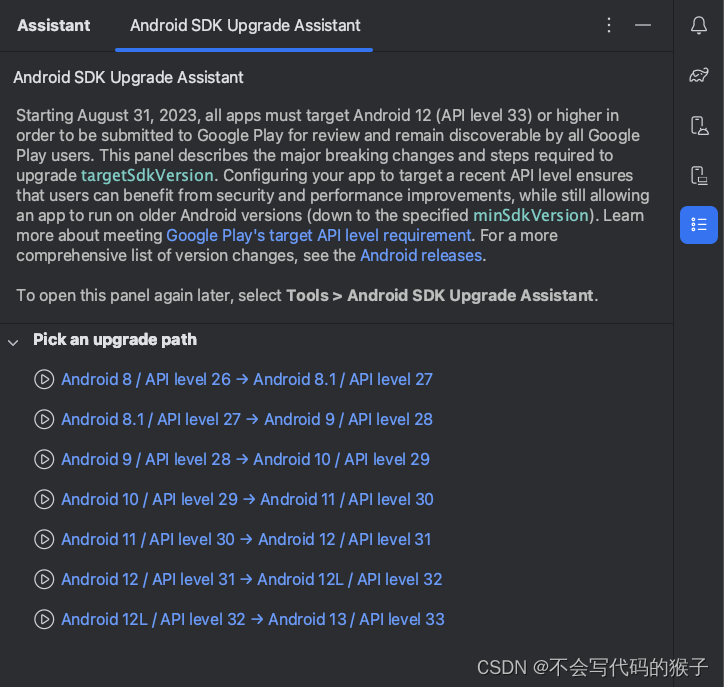Open Google Play's target API level requirement link
This screenshot has height=687, width=724.
point(318,236)
